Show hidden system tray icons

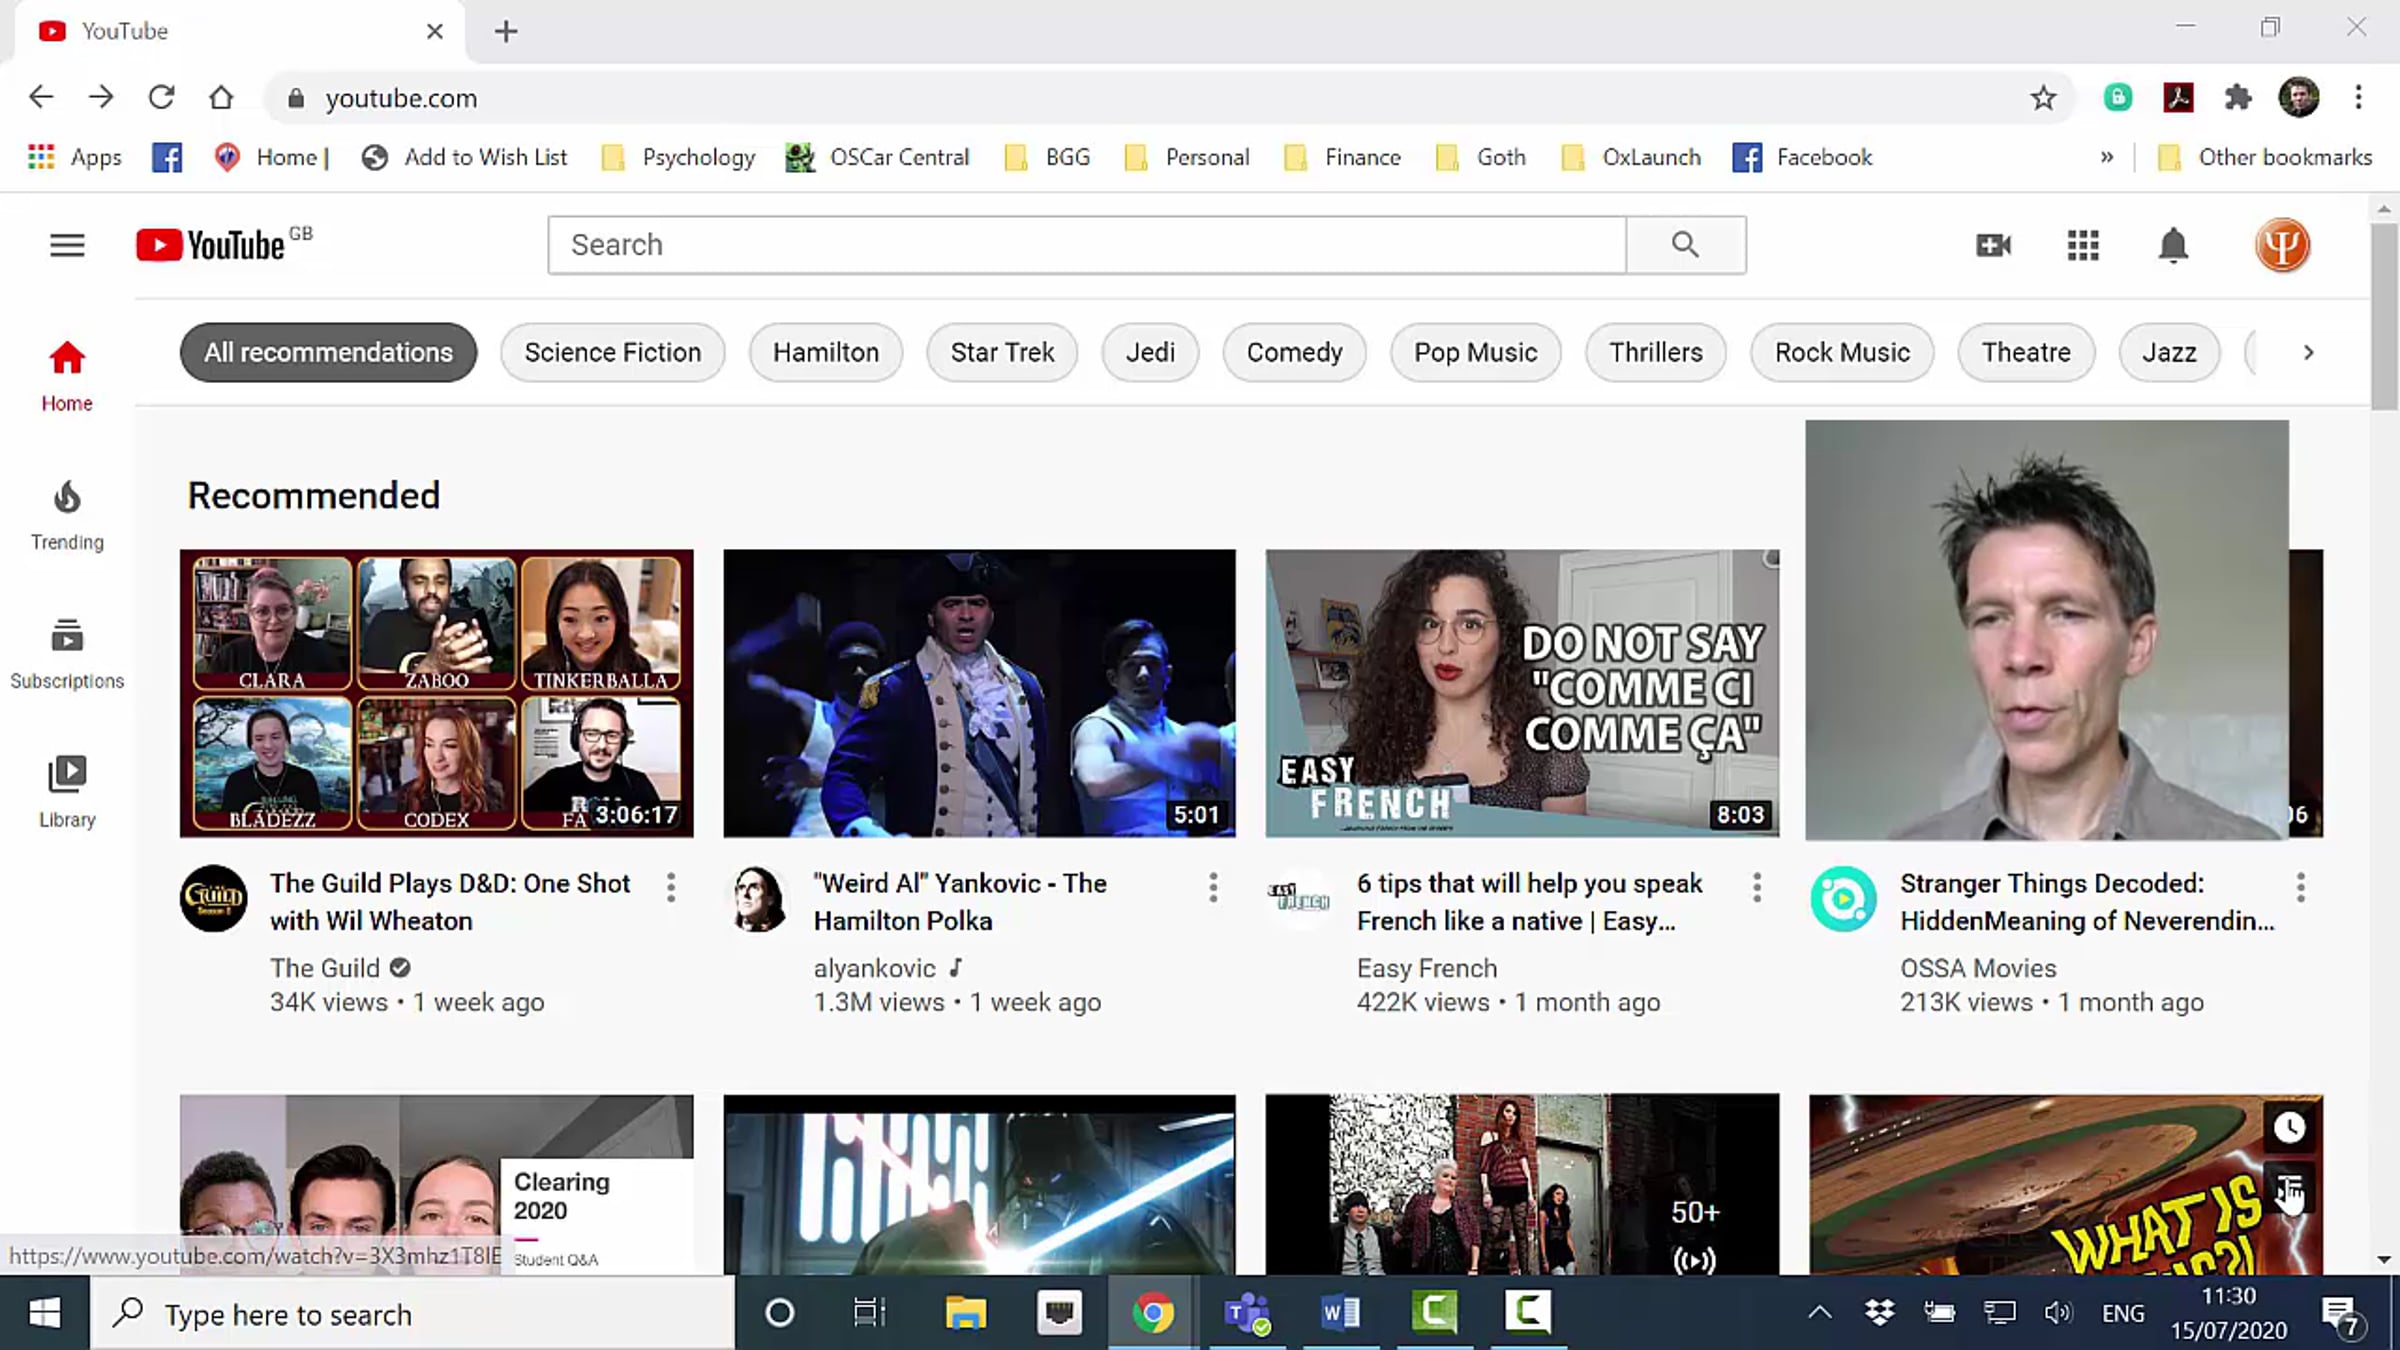click(x=1820, y=1312)
